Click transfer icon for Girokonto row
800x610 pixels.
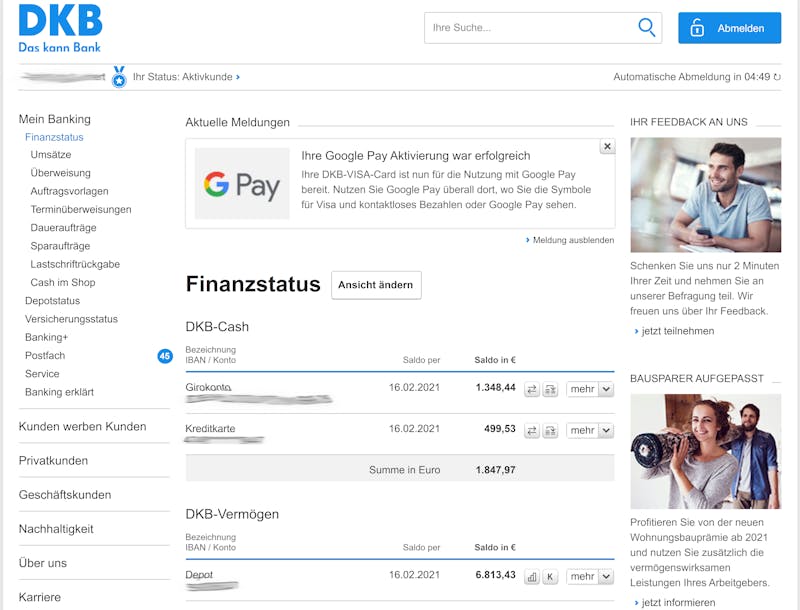pyautogui.click(x=532, y=390)
